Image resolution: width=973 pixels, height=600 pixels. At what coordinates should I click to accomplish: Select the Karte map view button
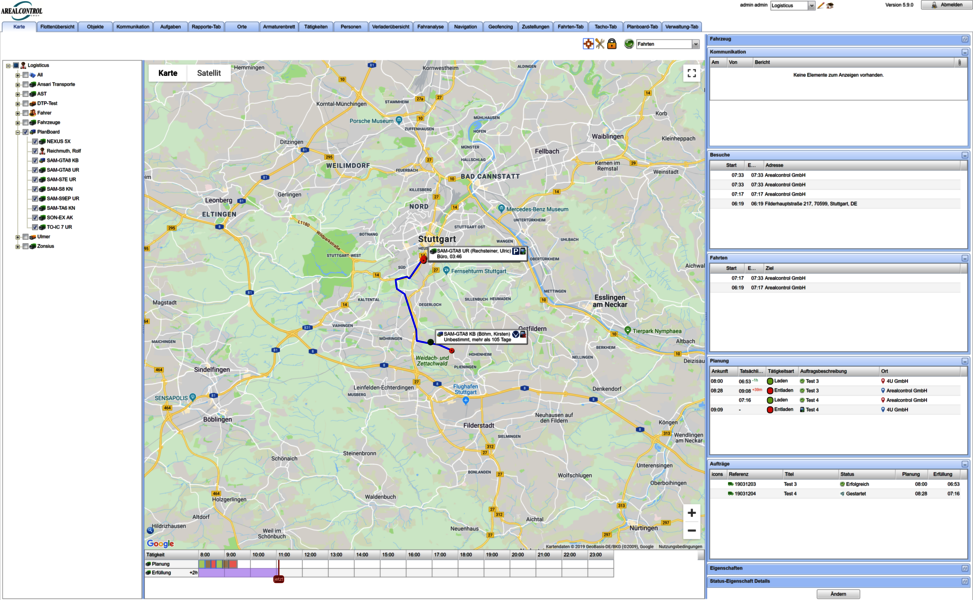tap(168, 73)
